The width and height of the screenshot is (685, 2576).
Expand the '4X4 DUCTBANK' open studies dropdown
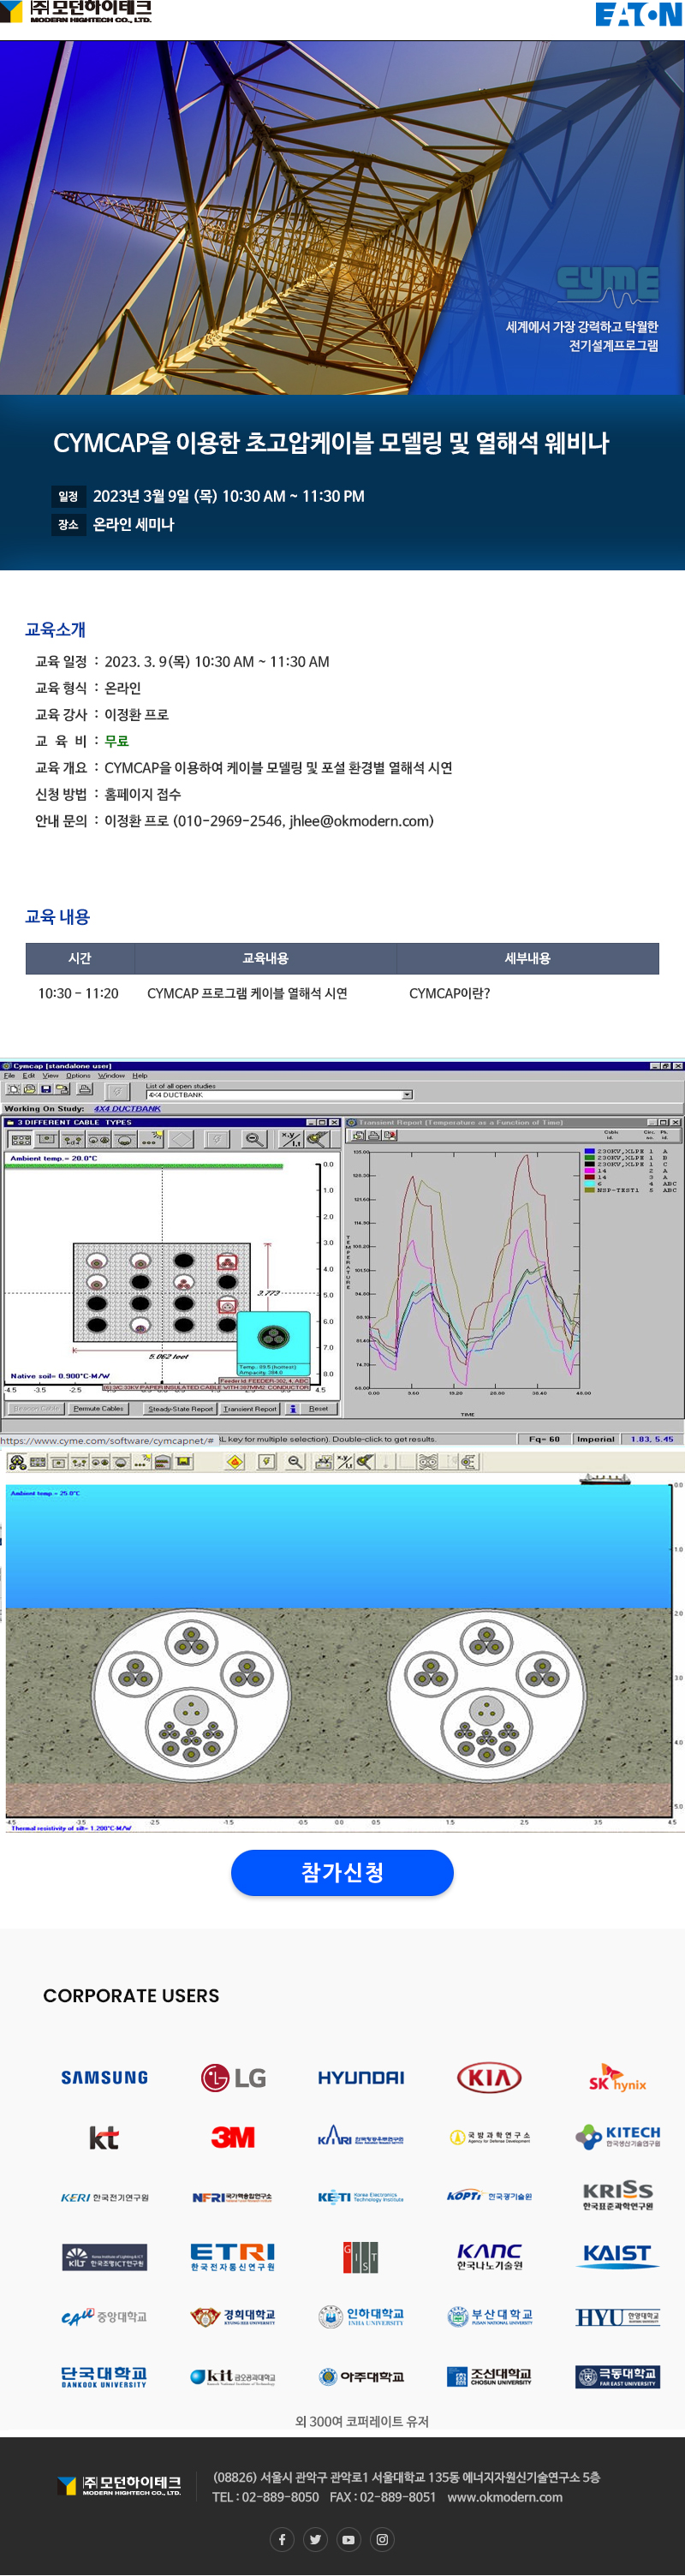[x=407, y=1095]
